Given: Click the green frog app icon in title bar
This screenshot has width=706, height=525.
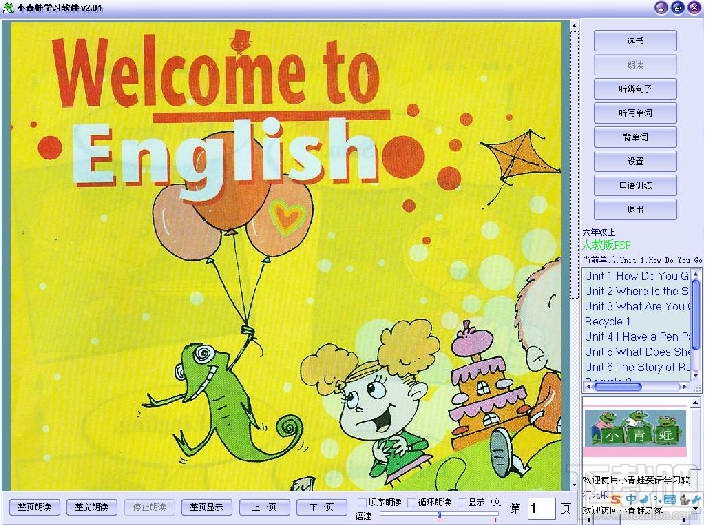Looking at the screenshot, I should pos(9,8).
